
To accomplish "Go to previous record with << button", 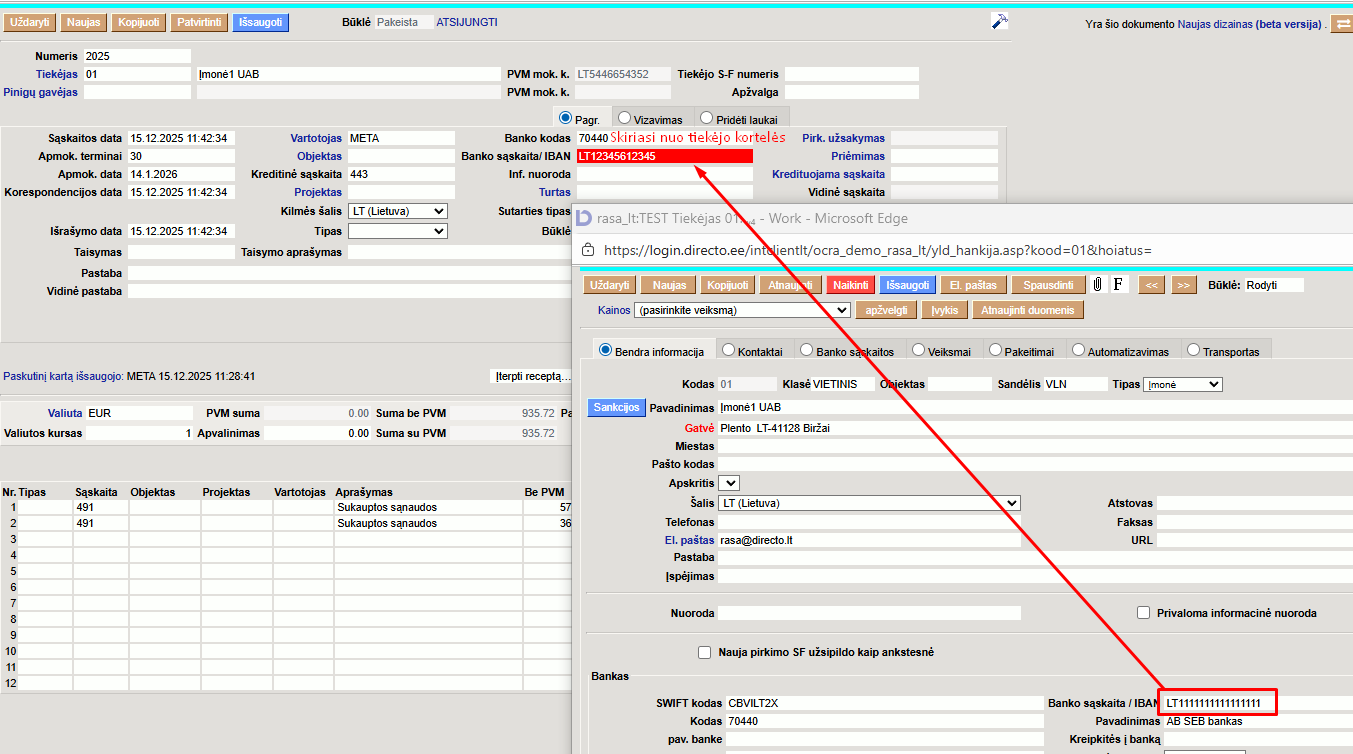I will point(1151,285).
